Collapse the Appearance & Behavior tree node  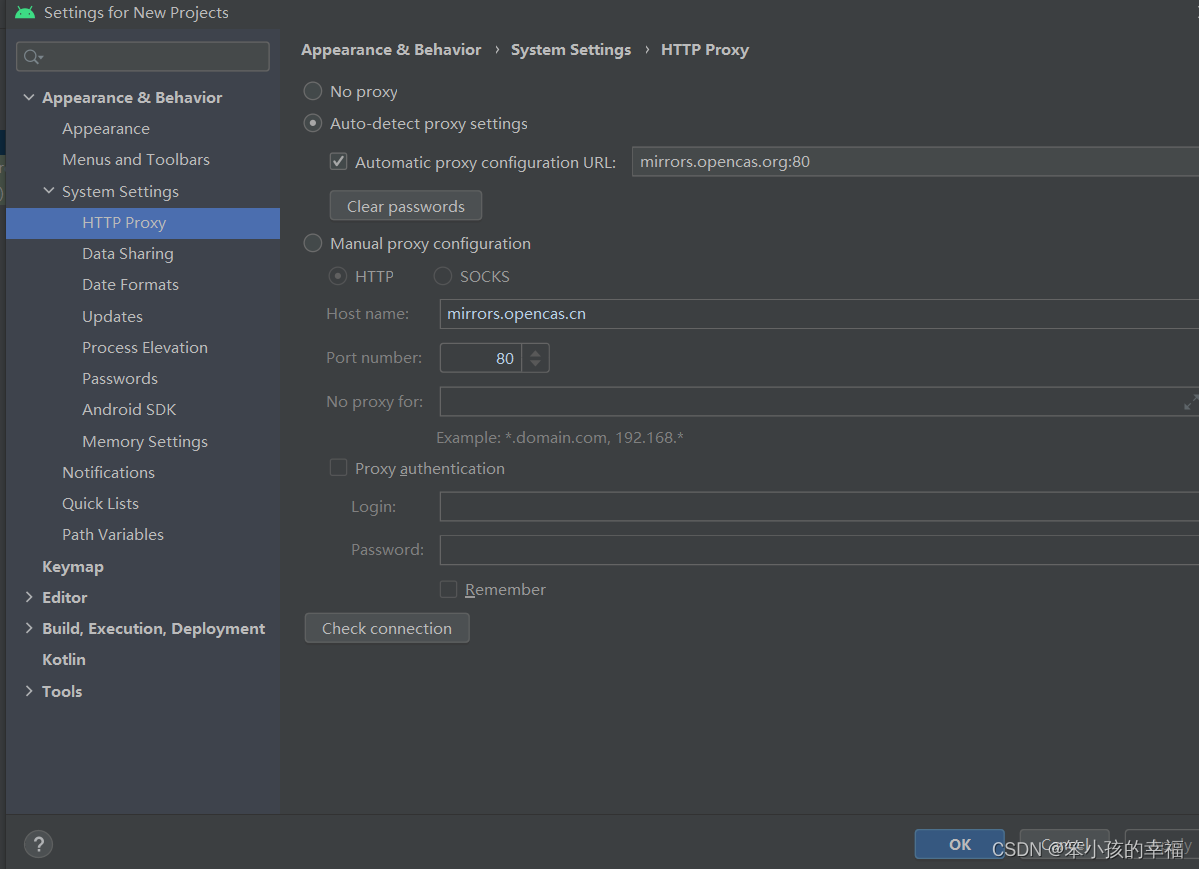click(29, 97)
